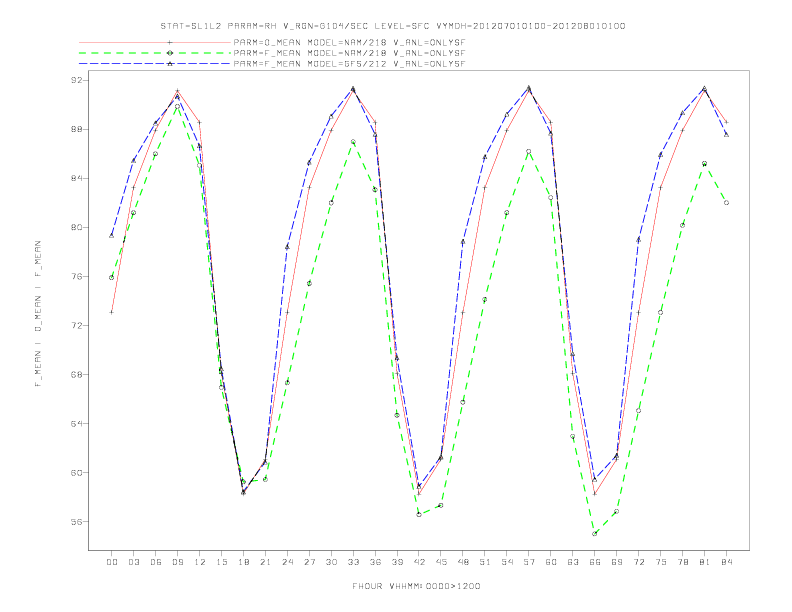Click x-axis tick label 06

[x=156, y=562]
